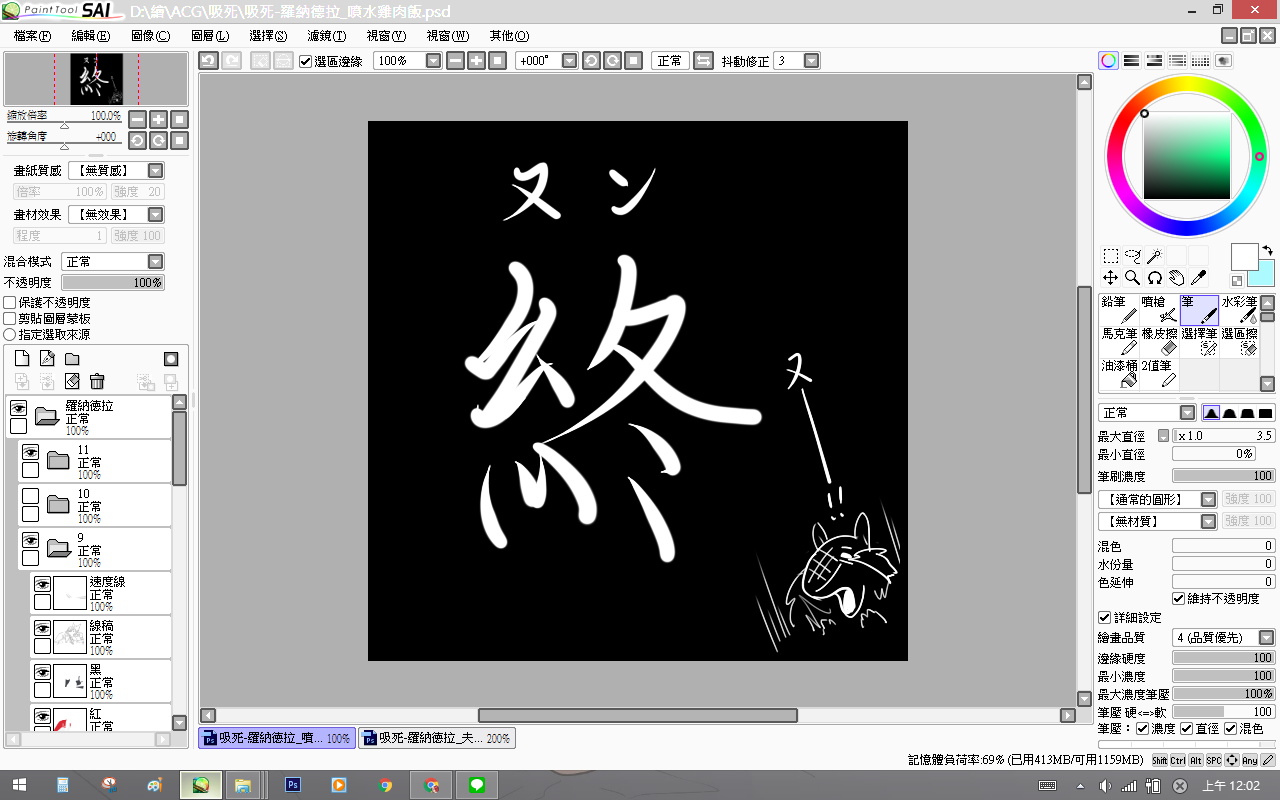Pick the eyedropper color tool
Screen dimensions: 1280x800
tap(1199, 278)
